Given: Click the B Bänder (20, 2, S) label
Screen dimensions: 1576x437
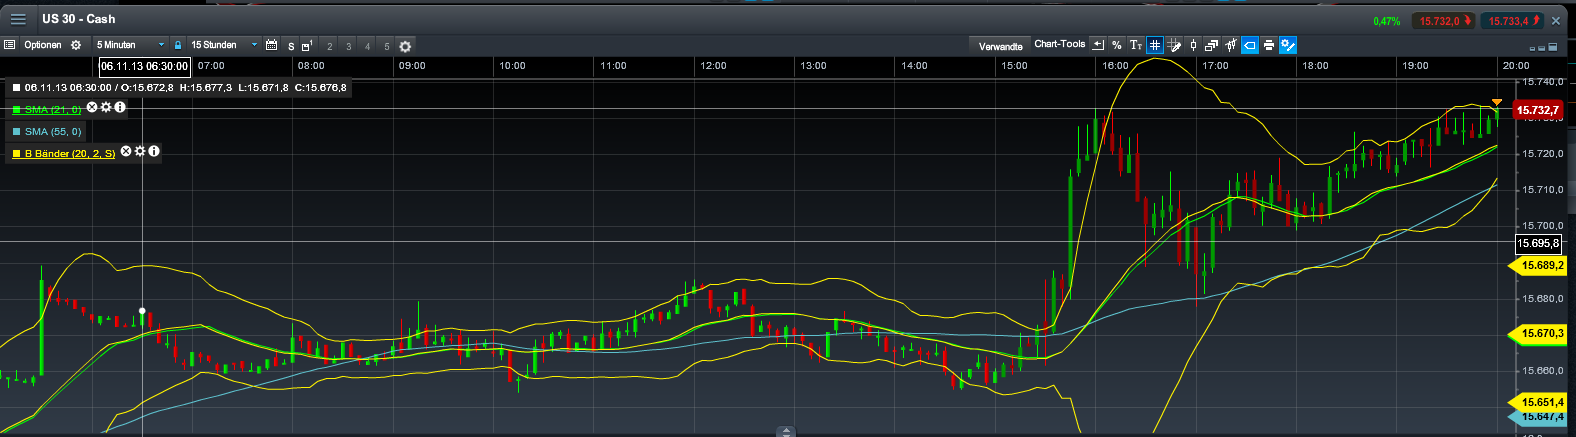Looking at the screenshot, I should click(x=70, y=154).
